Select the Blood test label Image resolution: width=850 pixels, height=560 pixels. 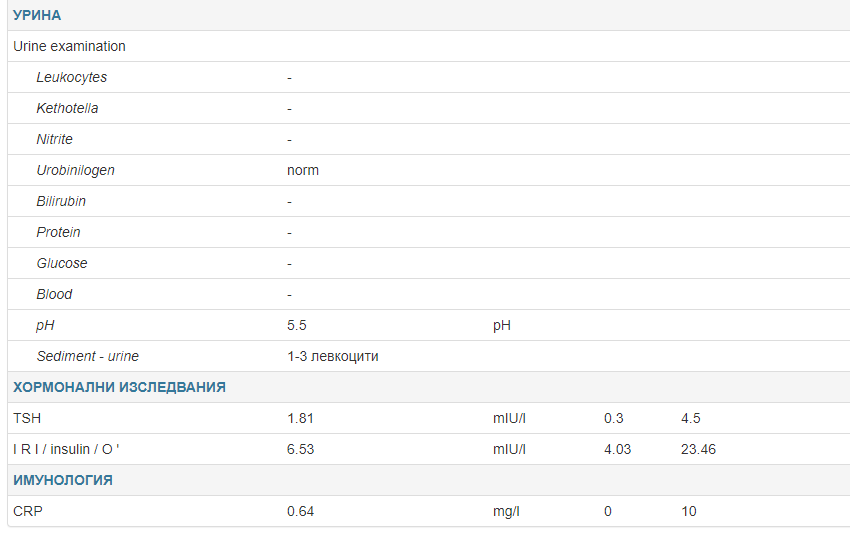(x=54, y=294)
